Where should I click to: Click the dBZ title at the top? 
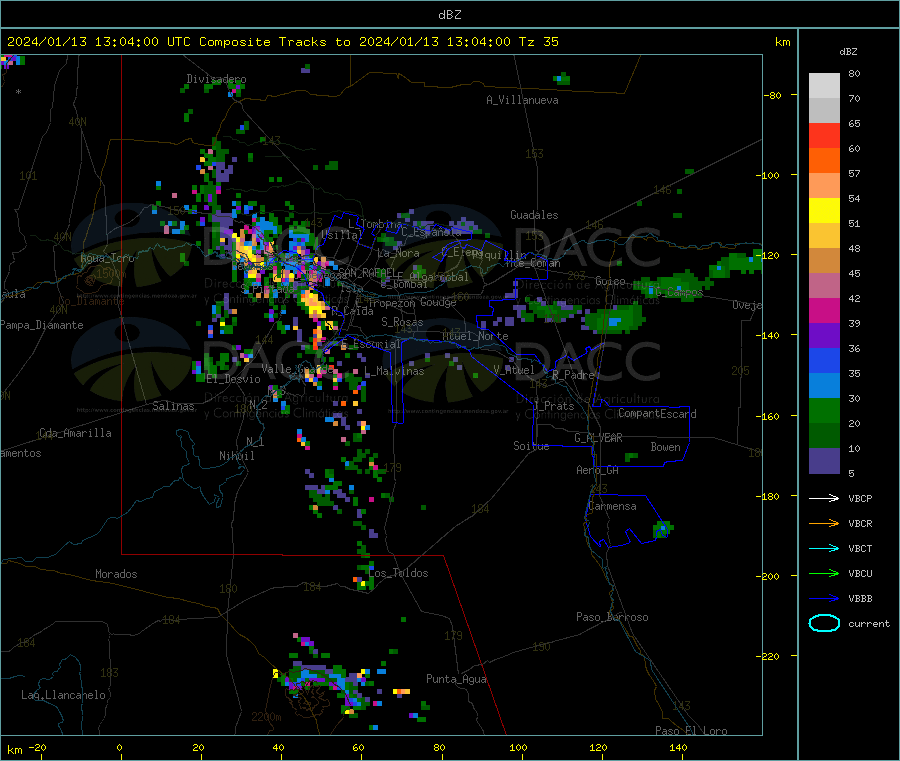tap(449, 15)
